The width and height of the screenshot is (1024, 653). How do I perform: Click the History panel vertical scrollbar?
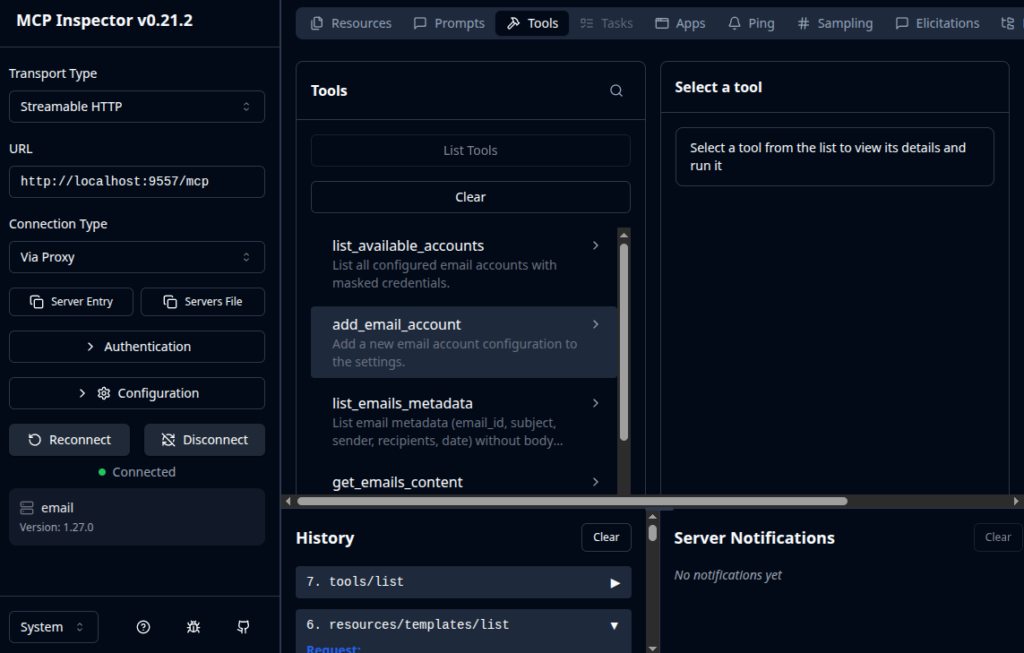pos(652,533)
